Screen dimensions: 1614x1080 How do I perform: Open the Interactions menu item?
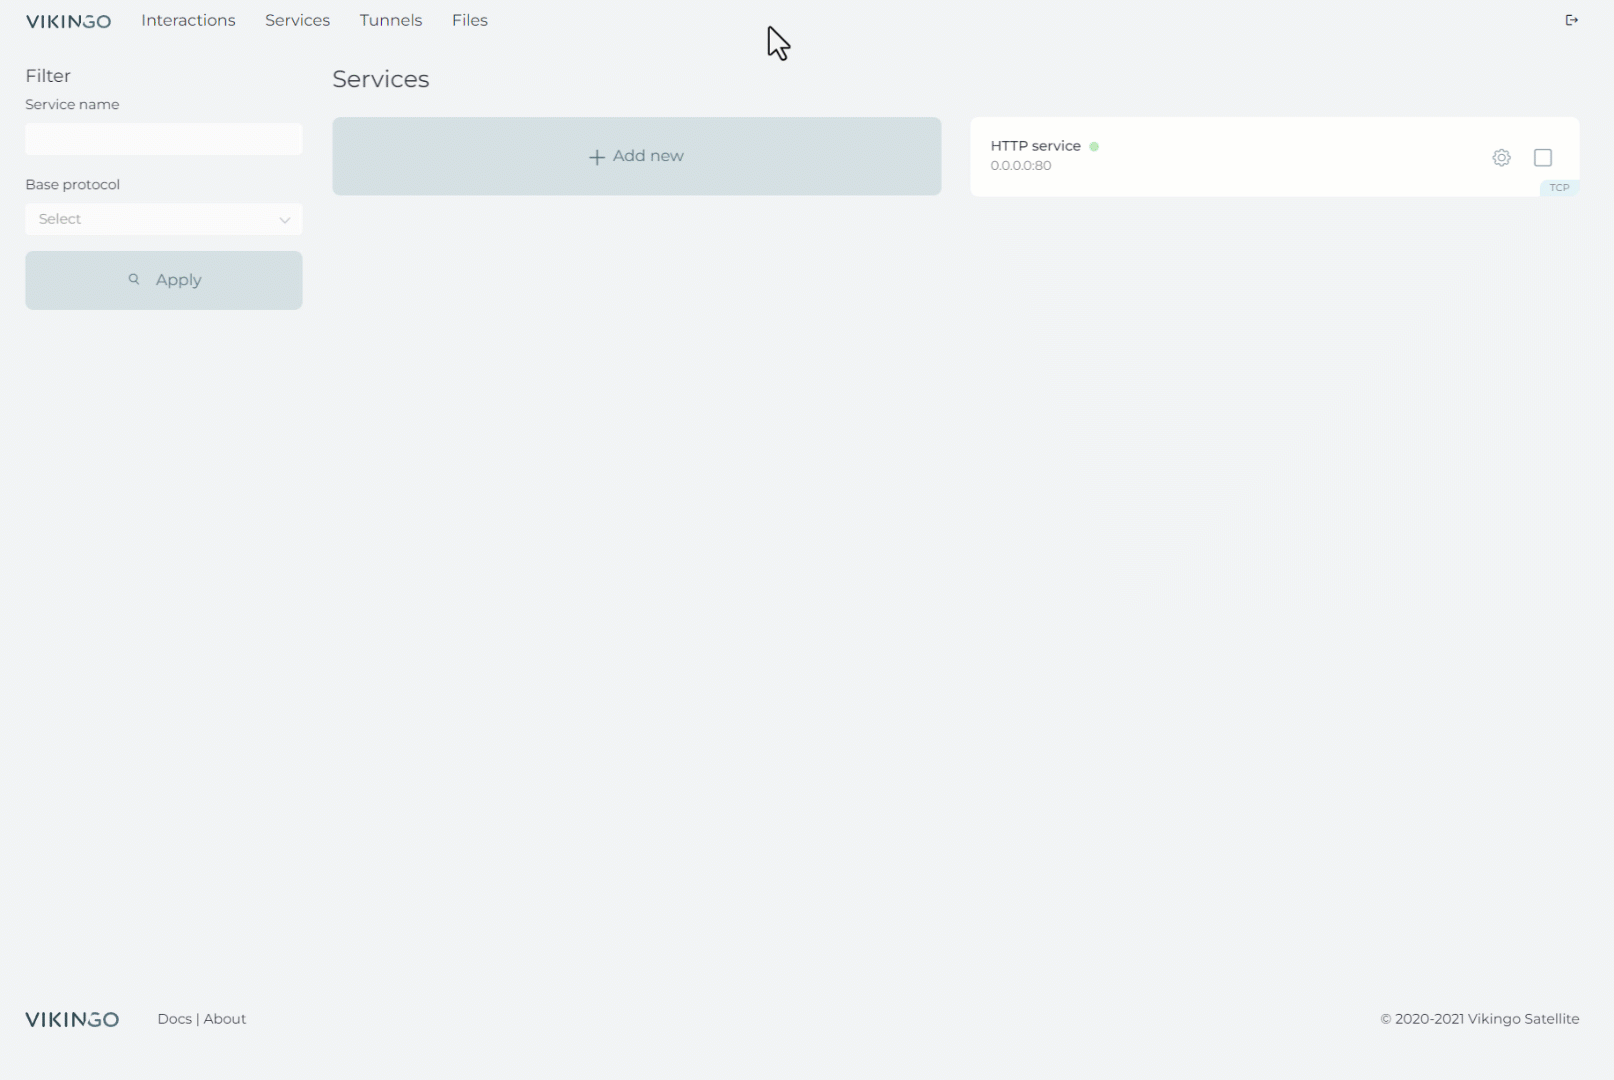[x=188, y=20]
